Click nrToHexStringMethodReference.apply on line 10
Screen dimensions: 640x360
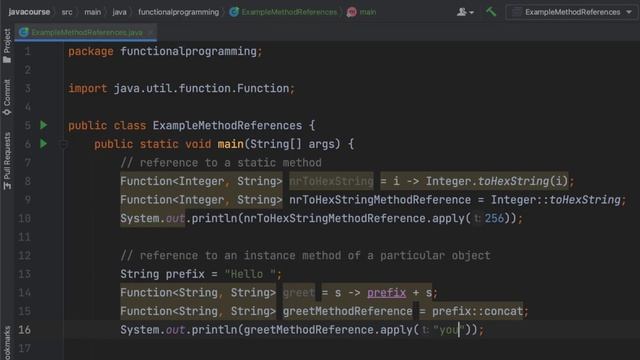coord(354,218)
